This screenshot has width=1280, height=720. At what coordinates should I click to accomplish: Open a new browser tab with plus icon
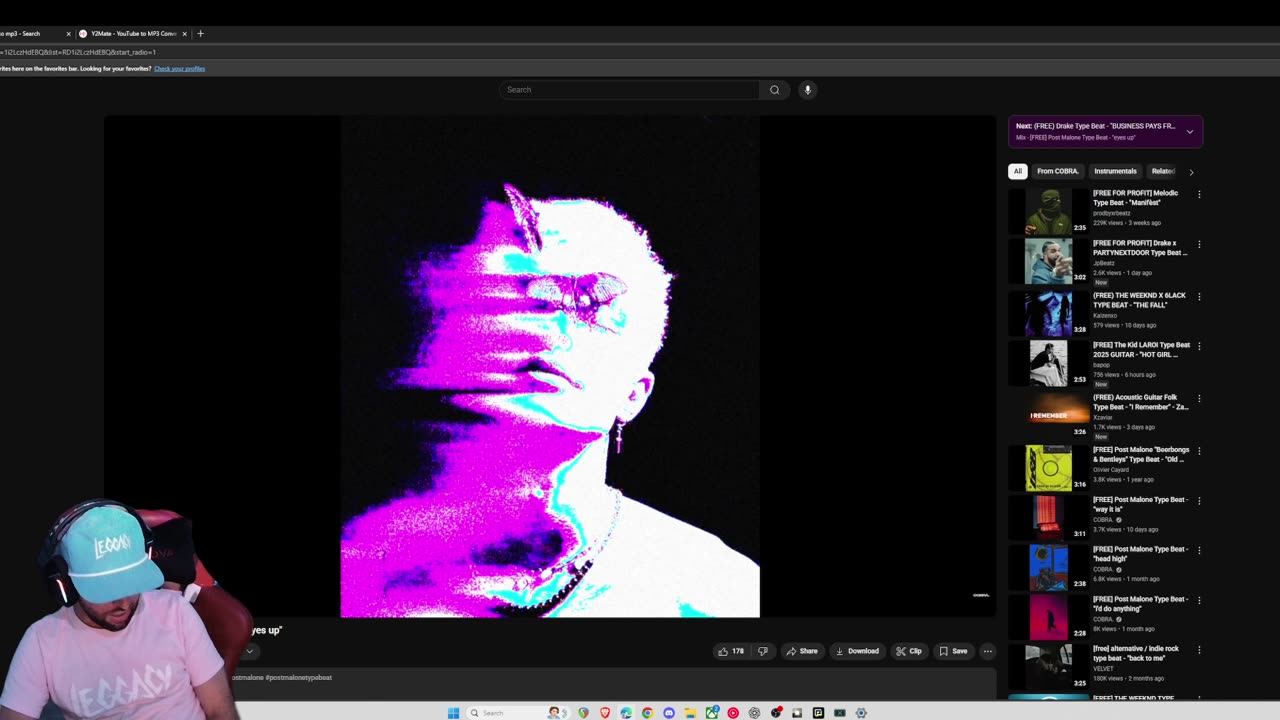pyautogui.click(x=200, y=33)
